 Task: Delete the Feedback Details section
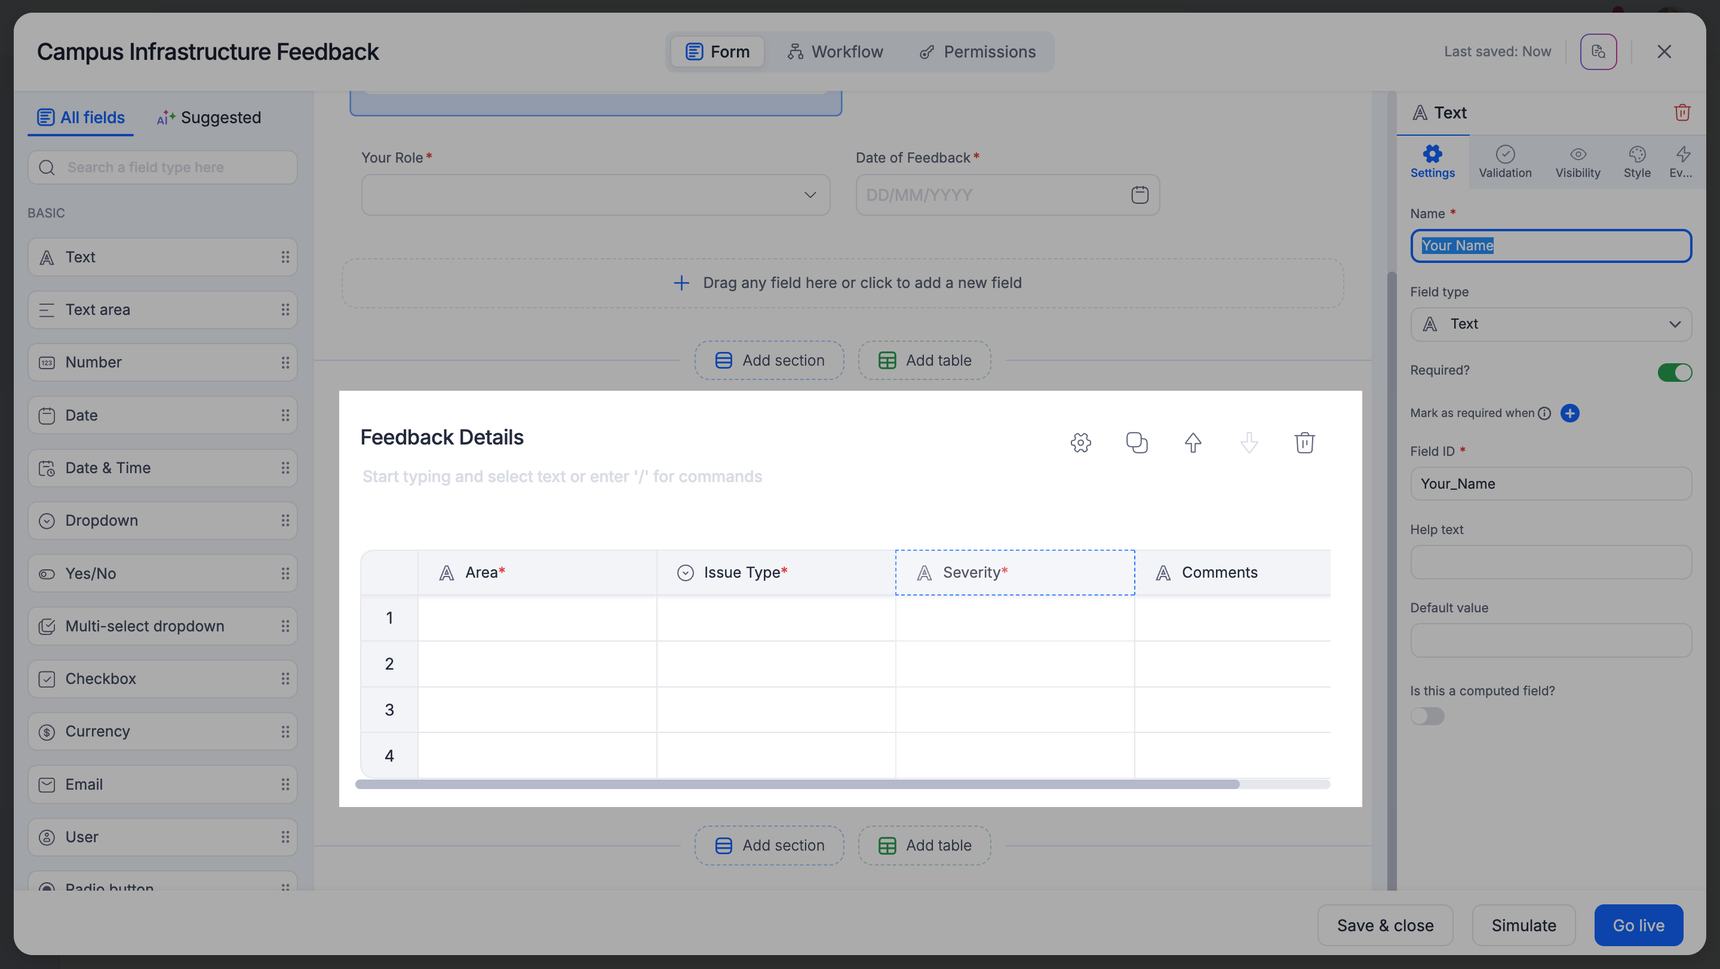1304,443
